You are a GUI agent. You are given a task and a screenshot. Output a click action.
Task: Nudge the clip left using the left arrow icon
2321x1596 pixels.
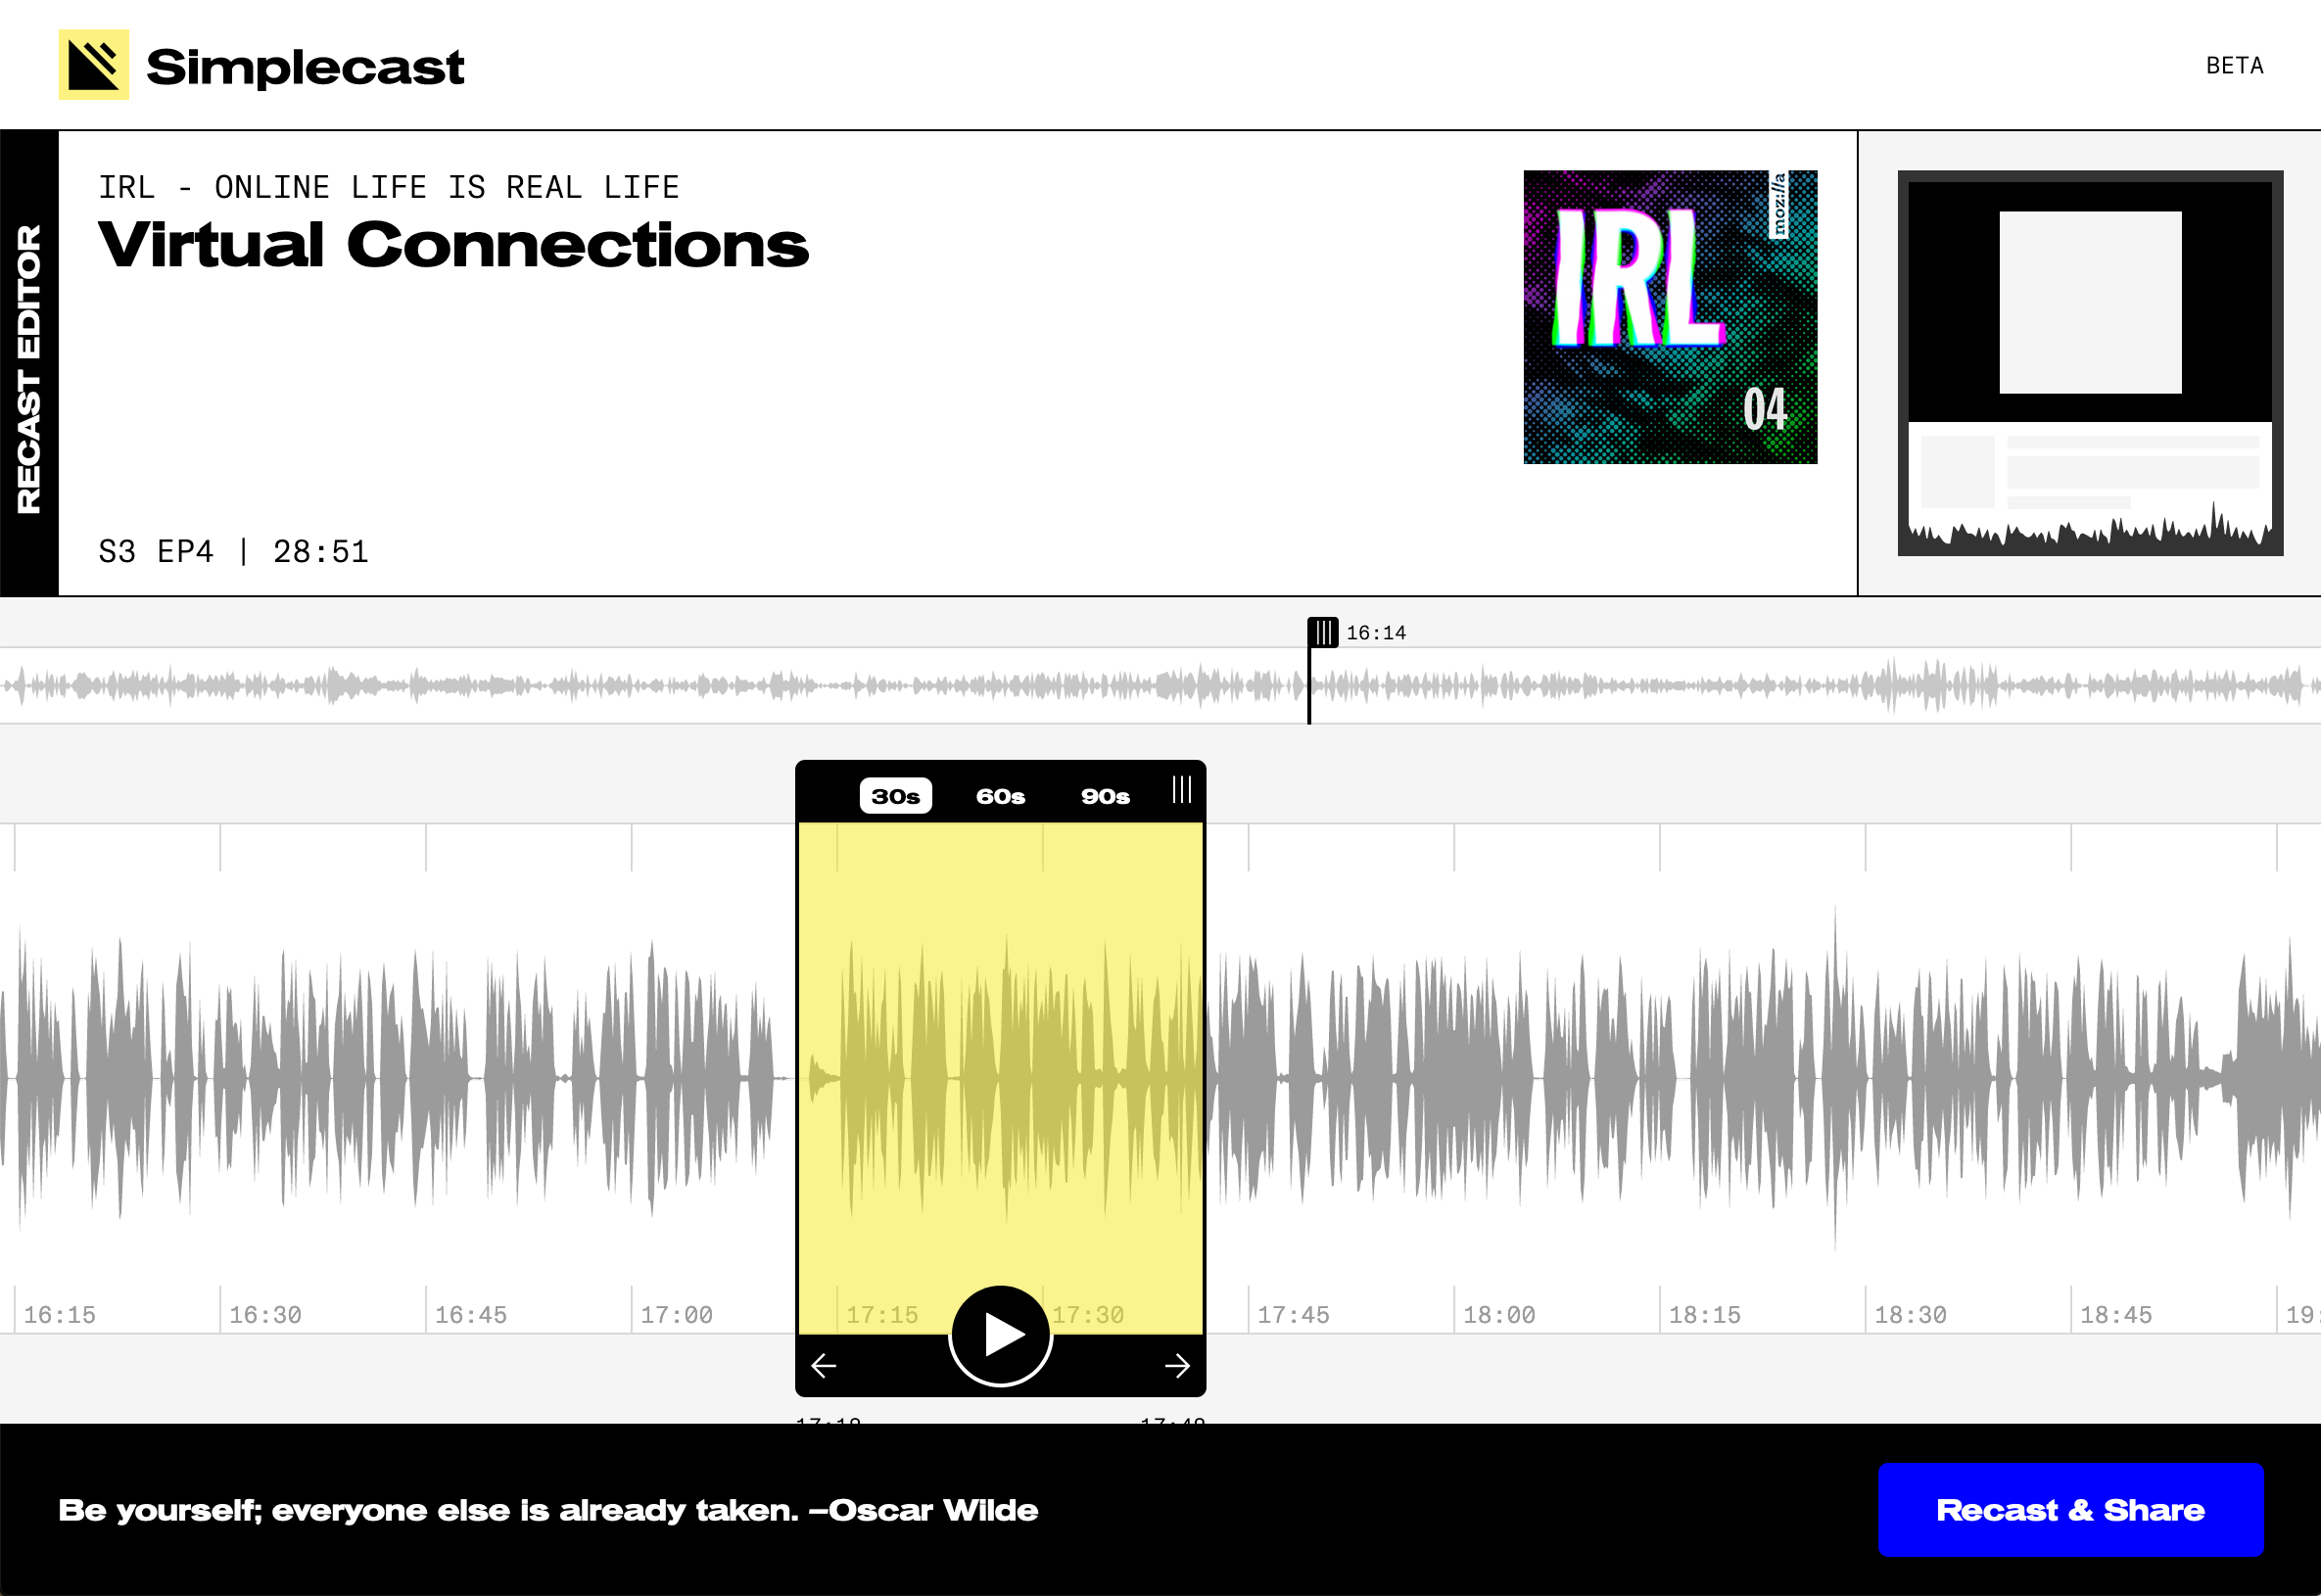pos(824,1365)
